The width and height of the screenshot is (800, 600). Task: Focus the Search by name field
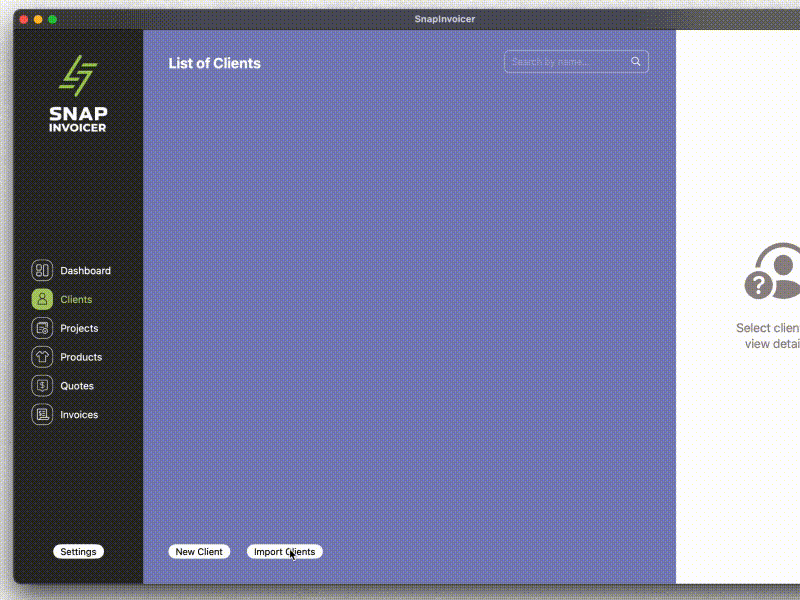click(576, 62)
